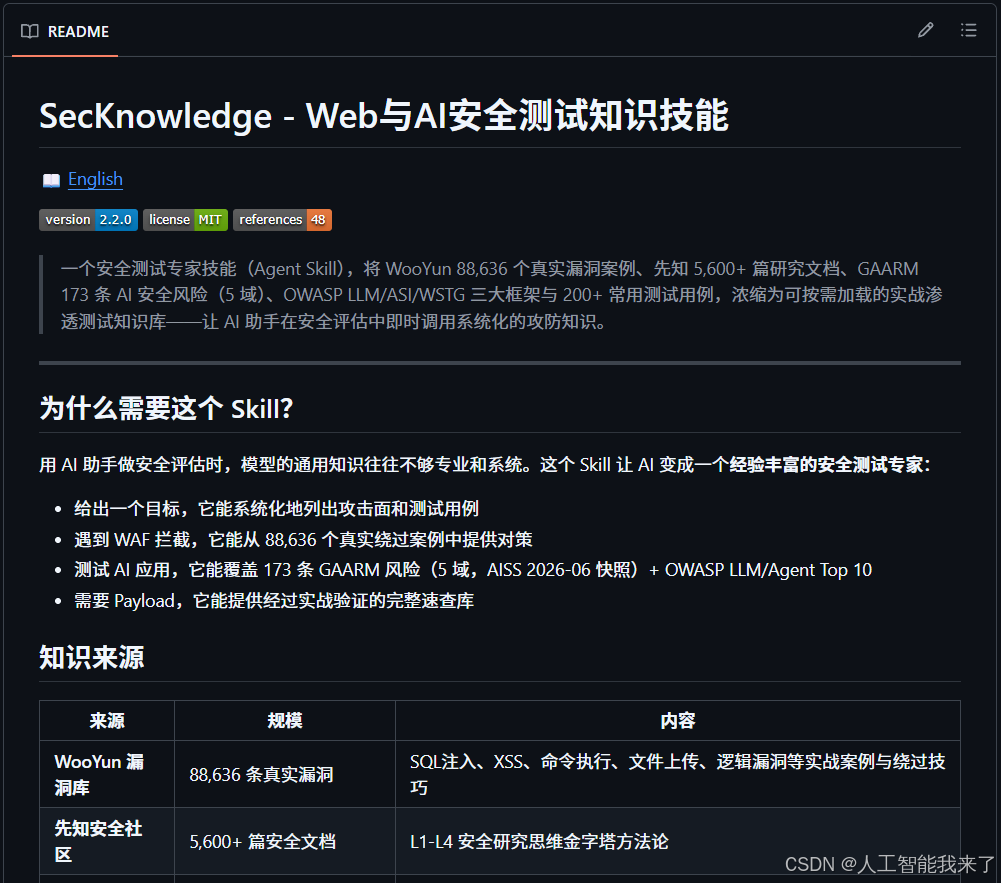Click the cell WooYun 漏洞库
Viewport: 1001px width, 883px height.
107,774
